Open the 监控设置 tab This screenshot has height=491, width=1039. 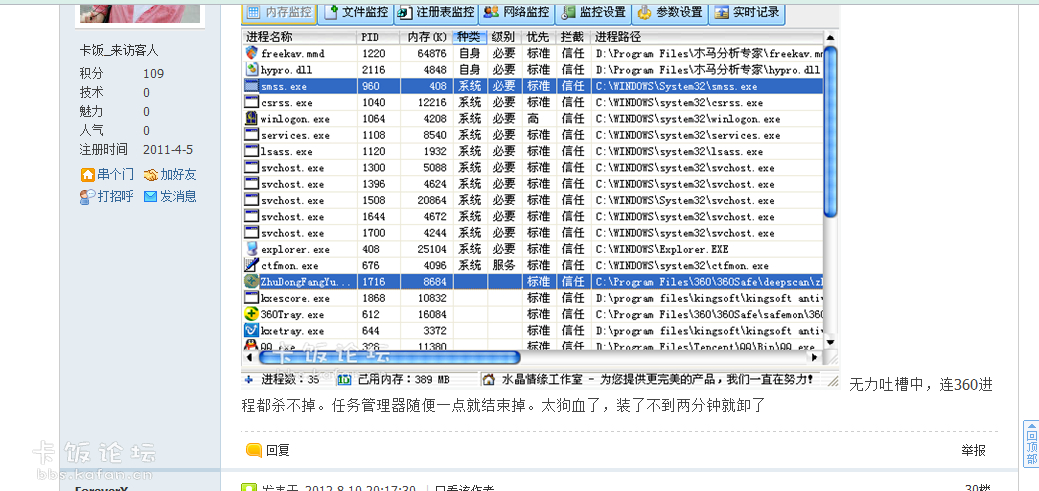(594, 13)
